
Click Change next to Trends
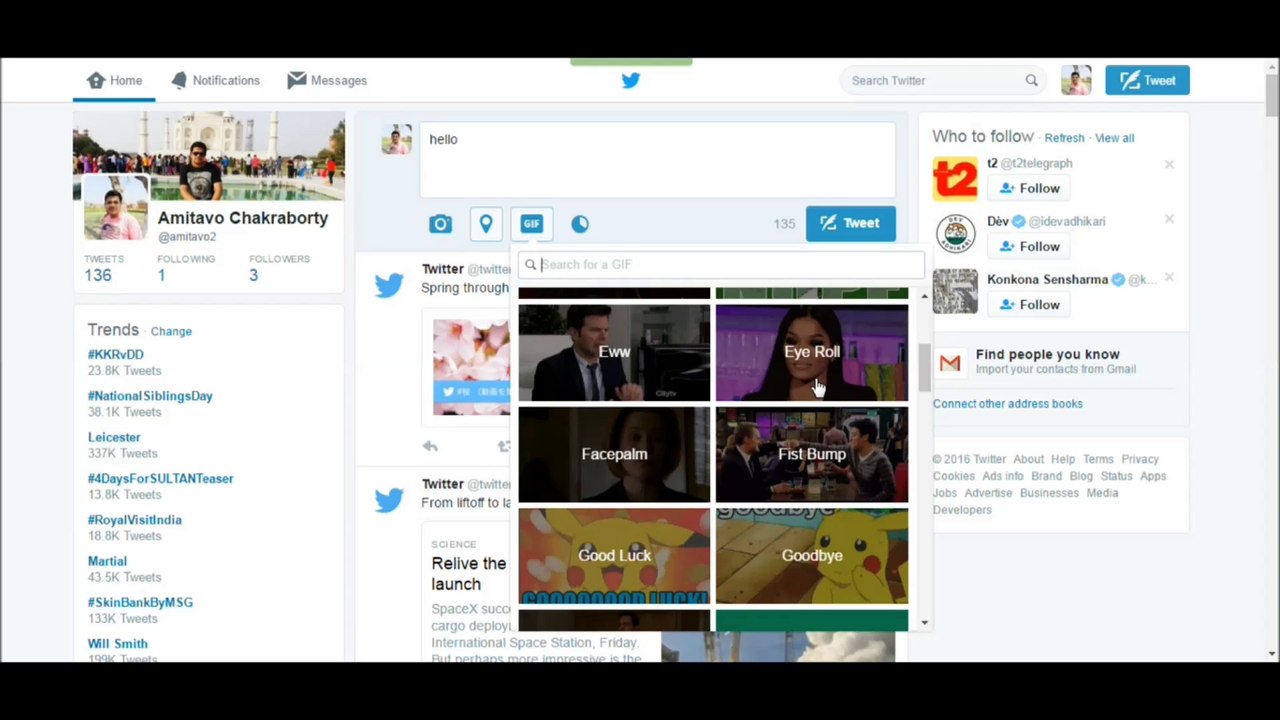click(x=171, y=331)
